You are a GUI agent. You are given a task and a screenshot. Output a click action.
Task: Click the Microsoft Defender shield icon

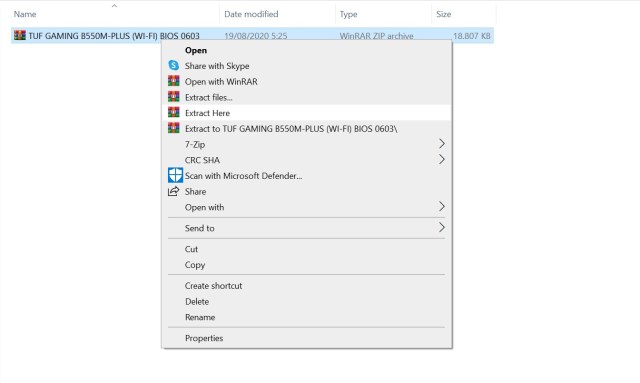click(x=175, y=175)
